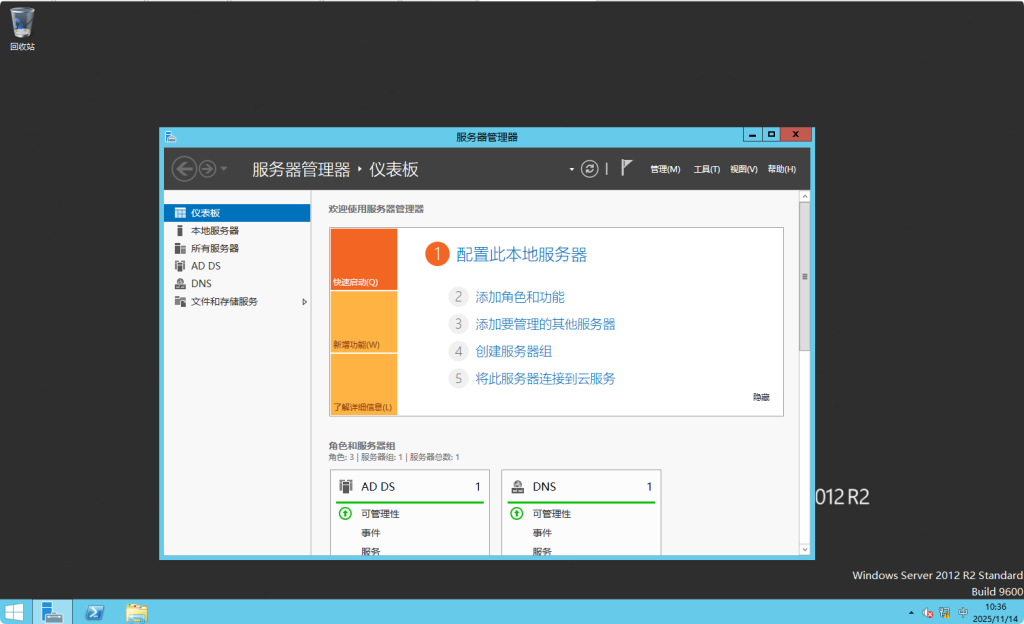Open the notifications flag icon
1024x624 pixels.
click(628, 168)
